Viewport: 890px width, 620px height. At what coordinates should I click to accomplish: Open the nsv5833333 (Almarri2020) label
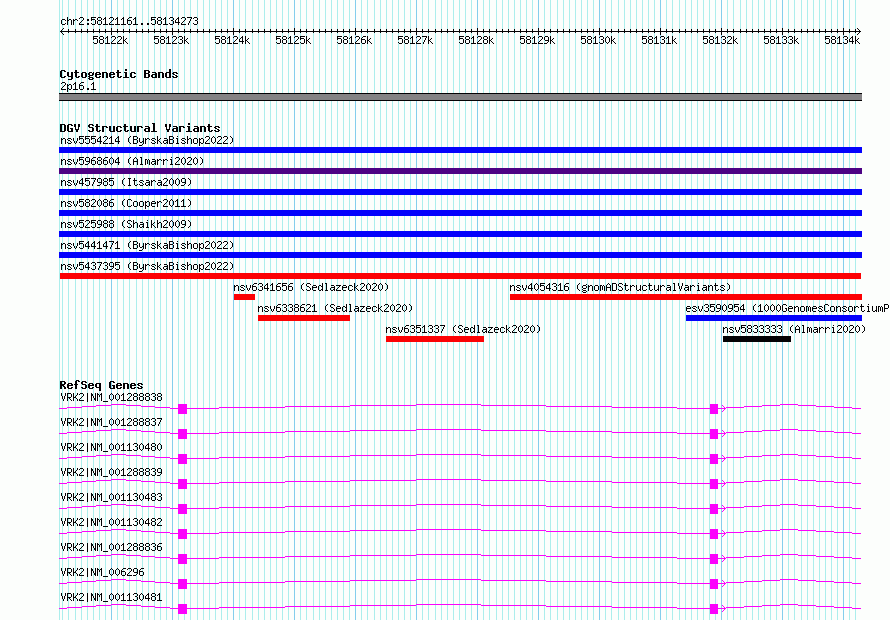[794, 329]
